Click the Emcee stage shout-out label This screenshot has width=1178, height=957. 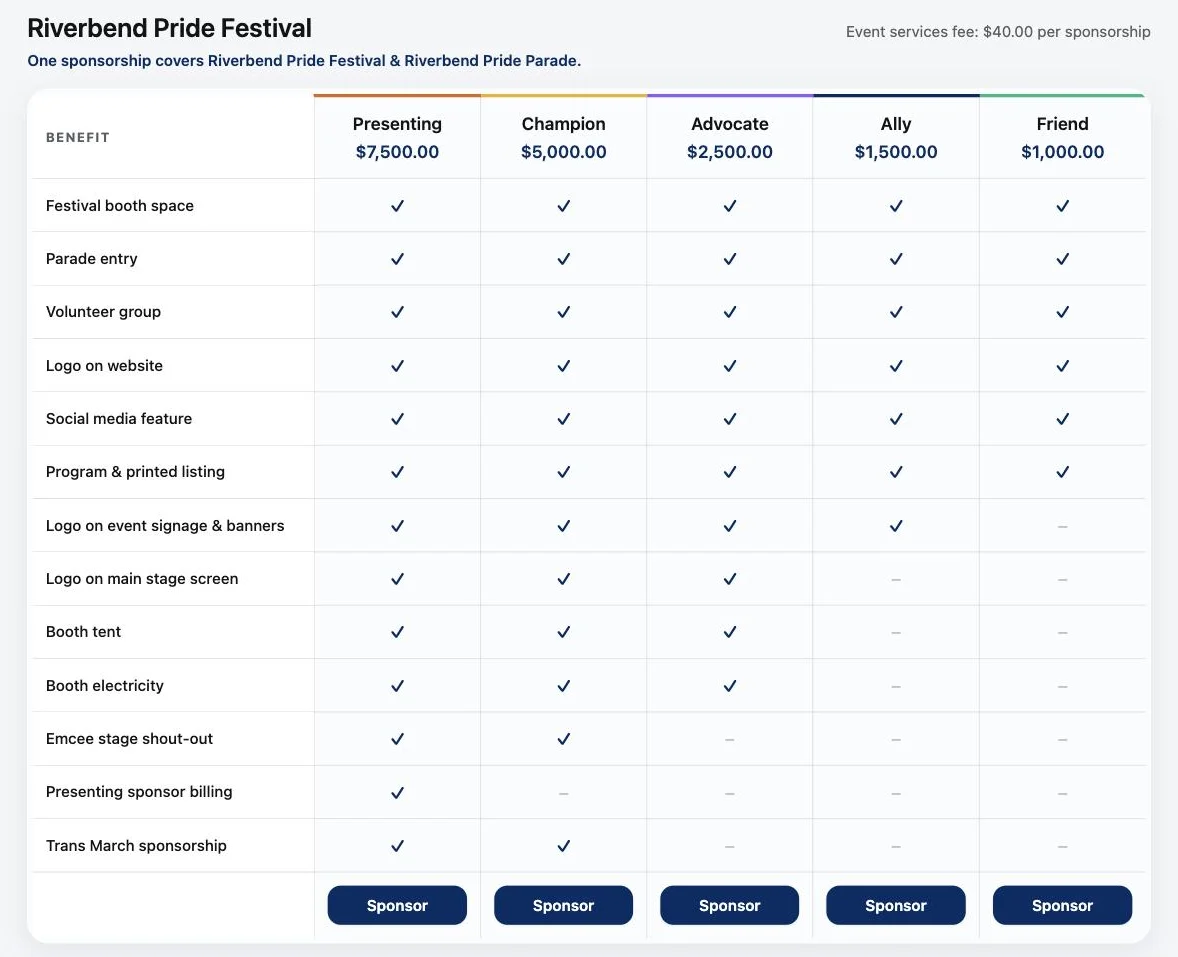pos(129,738)
